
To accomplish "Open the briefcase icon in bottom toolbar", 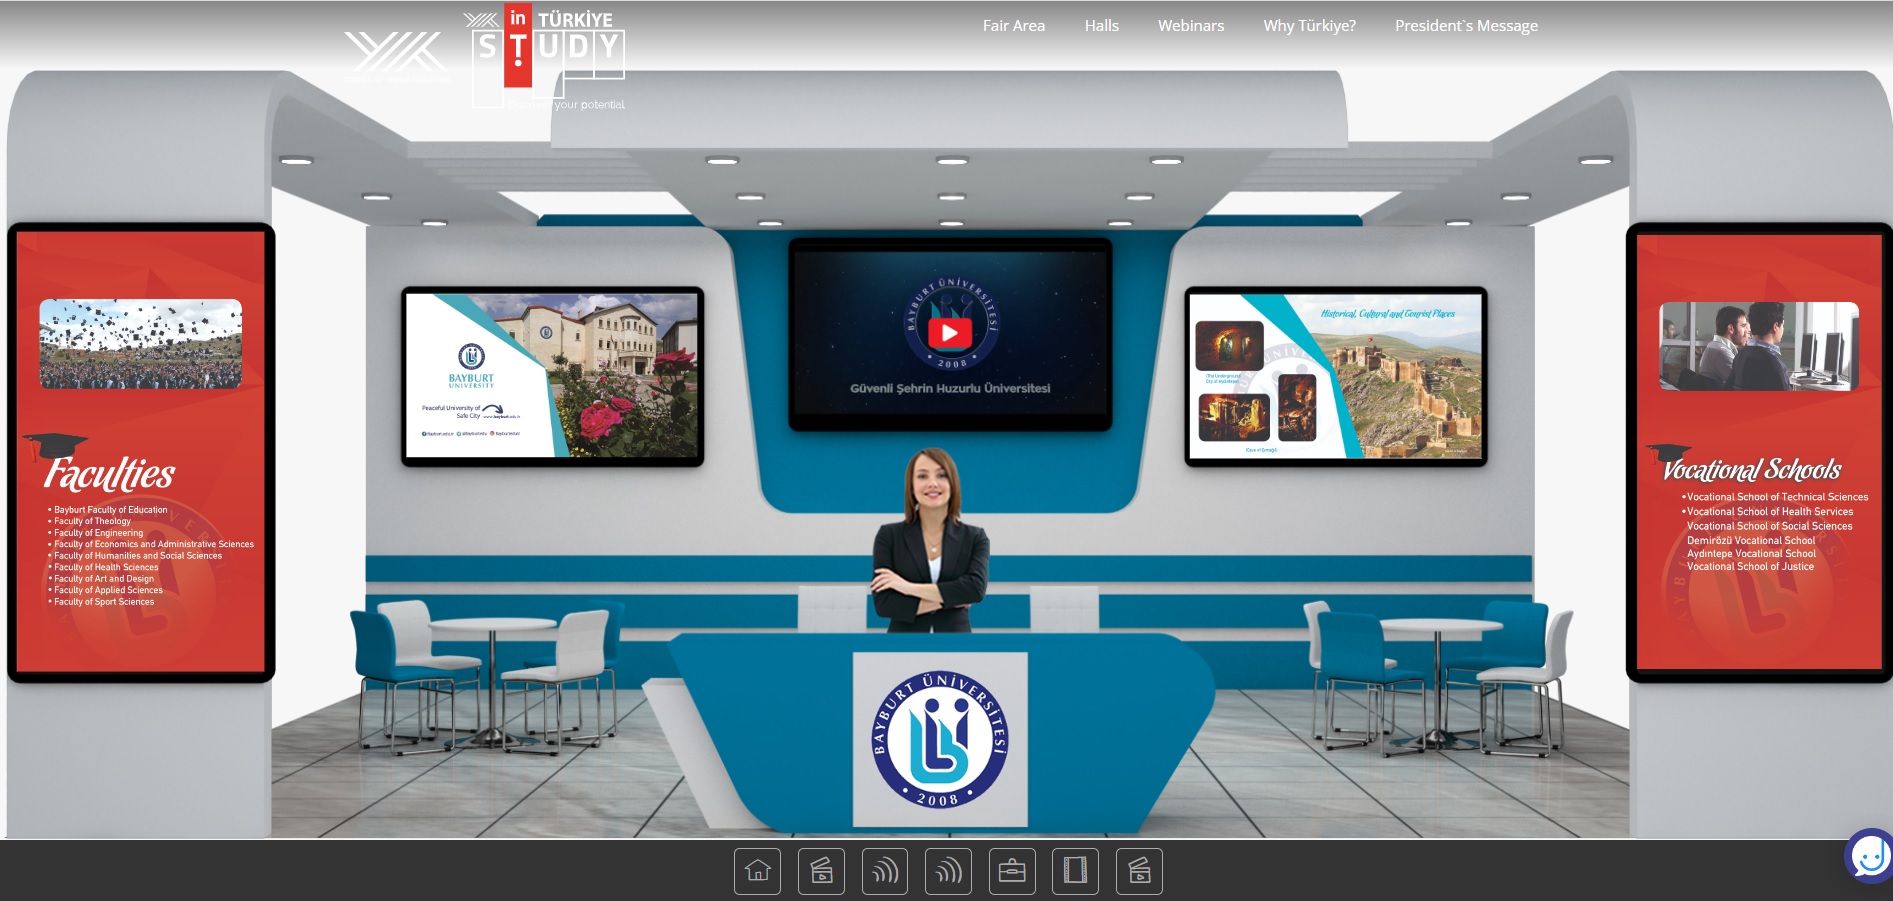I will click(1012, 871).
